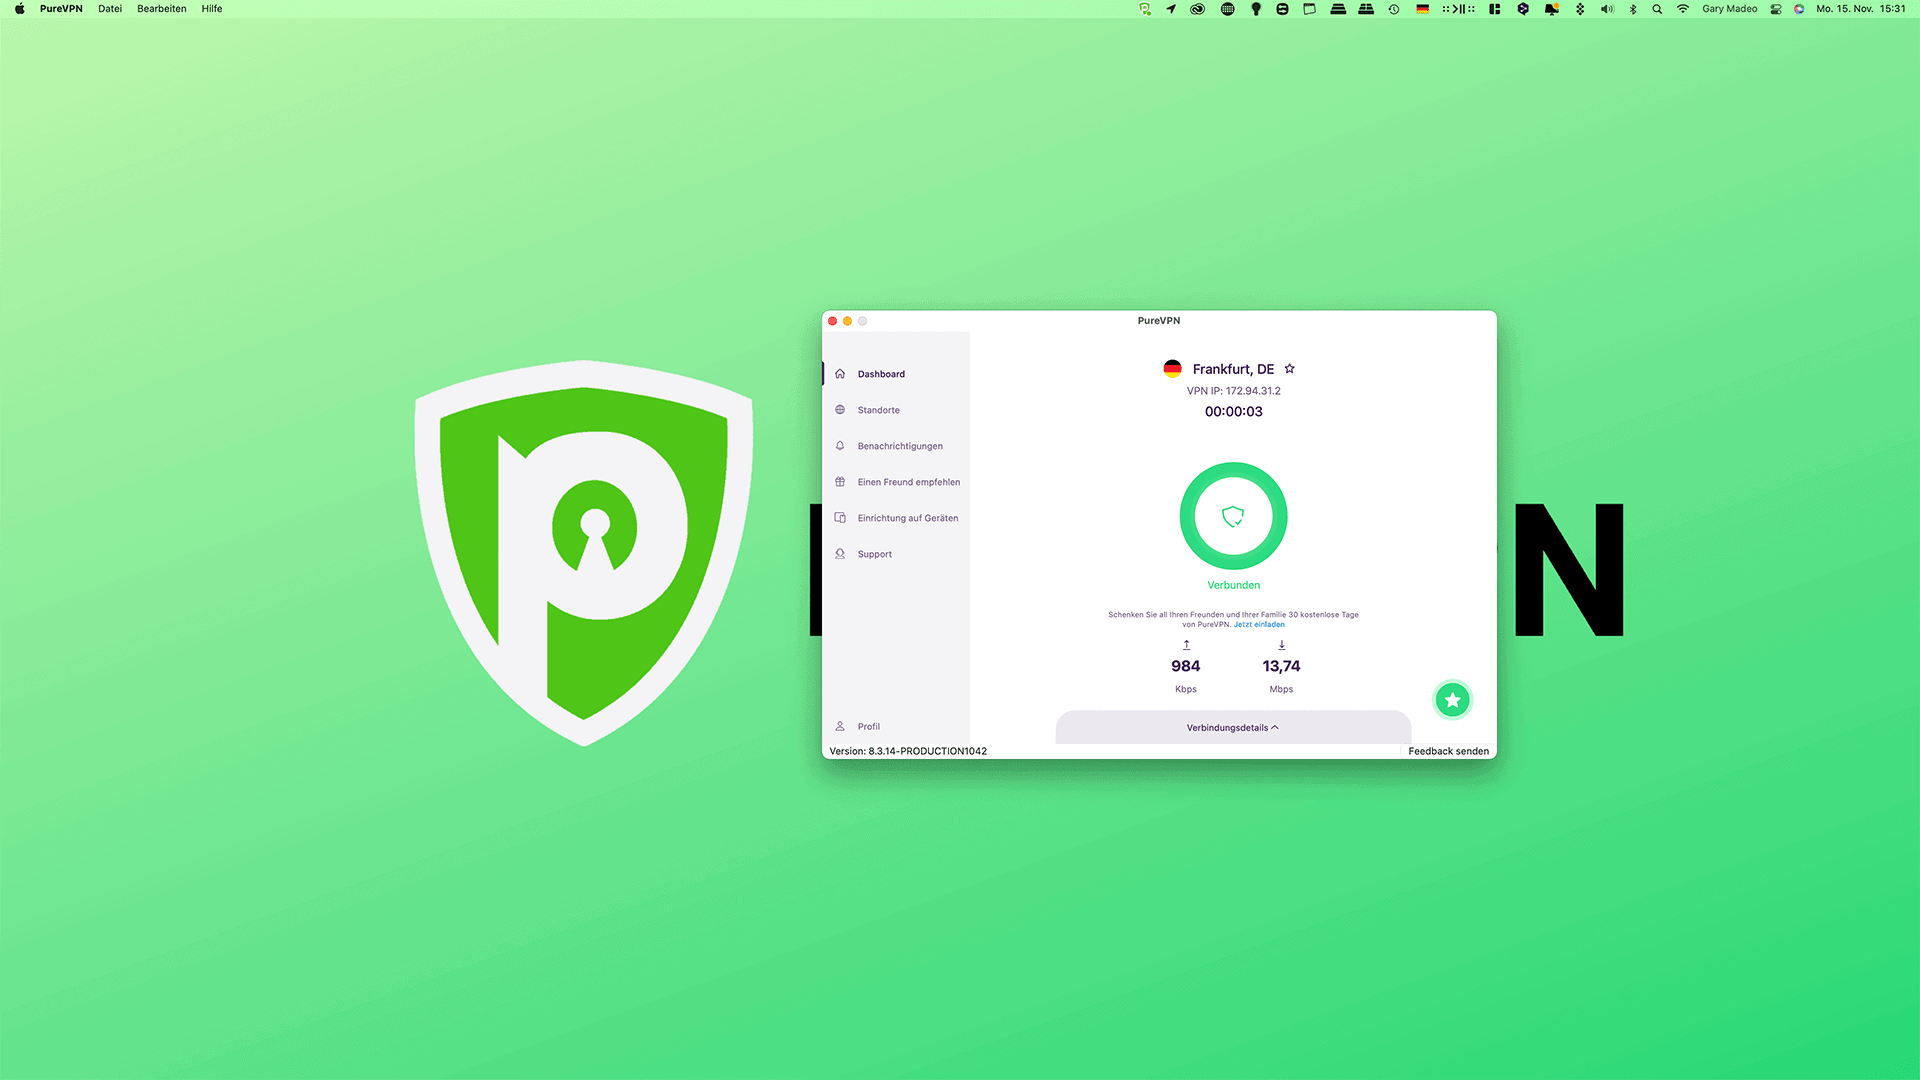Click download speed value 13,74

point(1281,666)
